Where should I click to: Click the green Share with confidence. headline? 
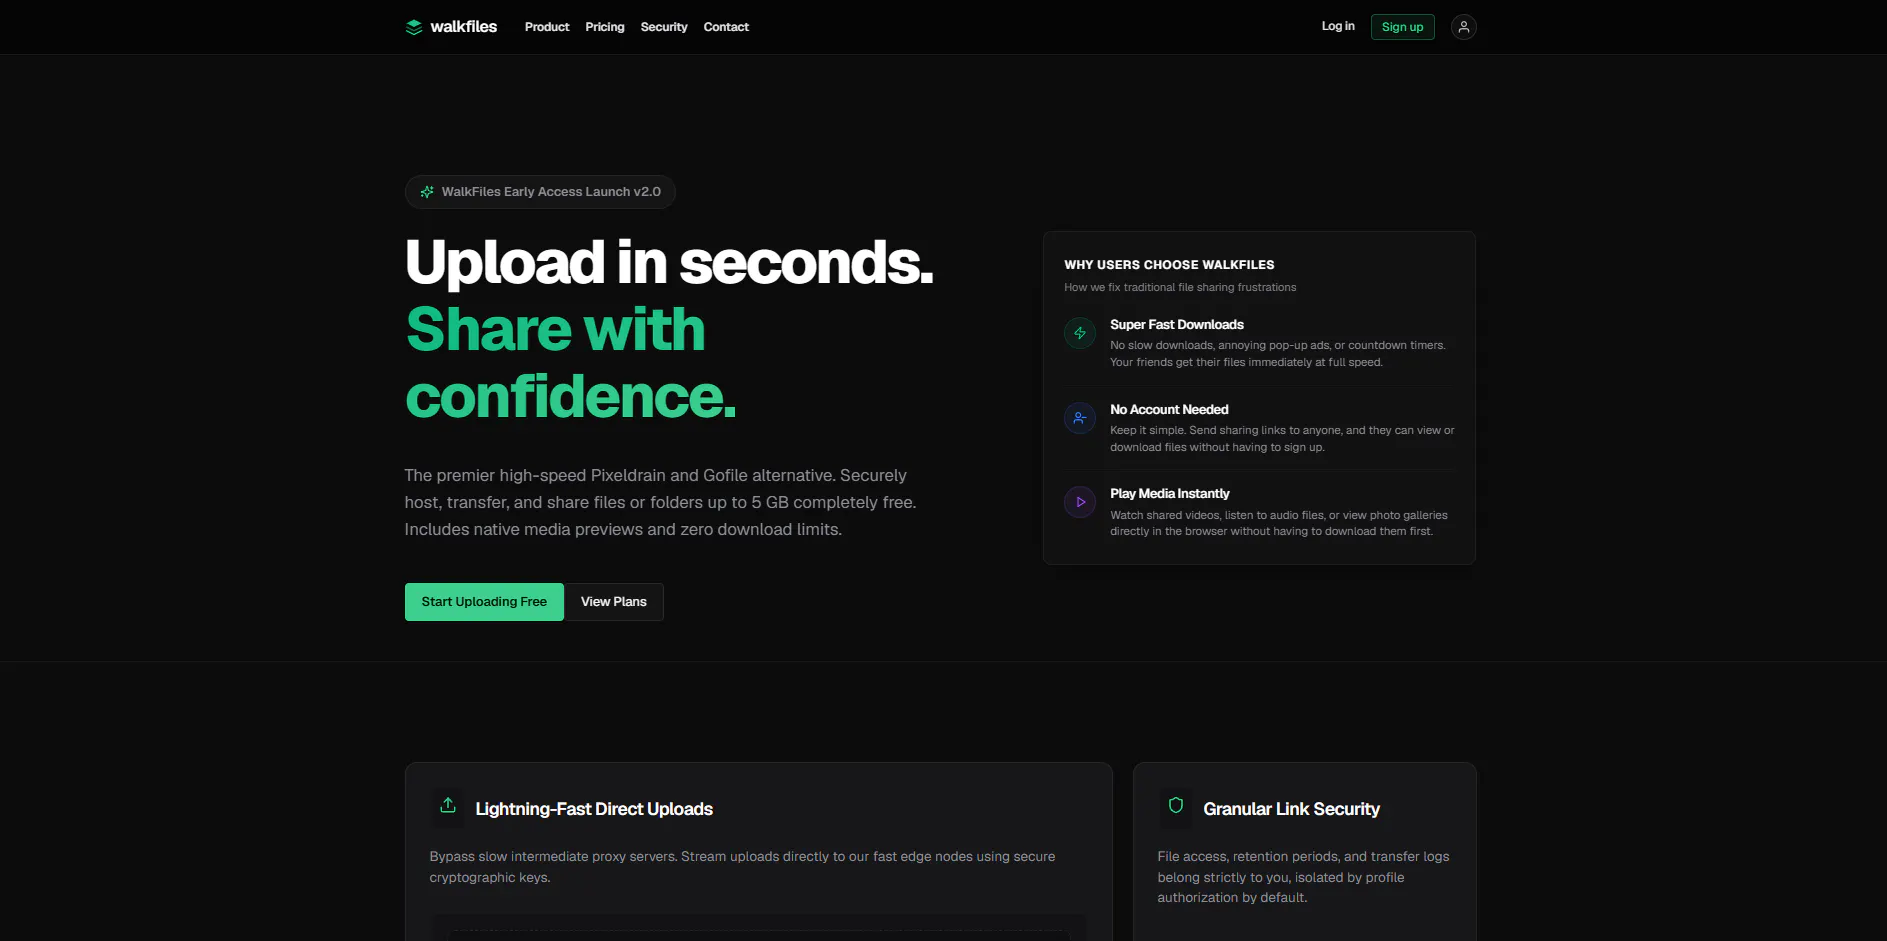click(x=571, y=363)
